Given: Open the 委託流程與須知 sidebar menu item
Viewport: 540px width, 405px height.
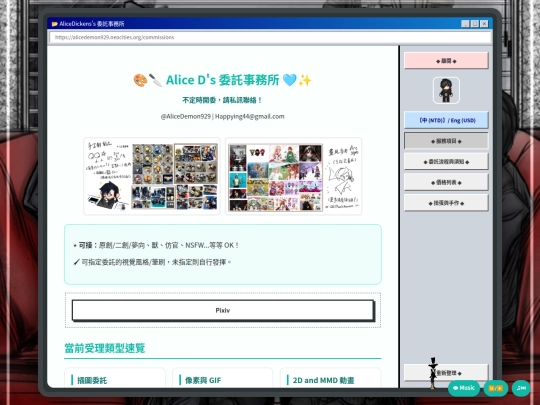Looking at the screenshot, I should click(446, 162).
